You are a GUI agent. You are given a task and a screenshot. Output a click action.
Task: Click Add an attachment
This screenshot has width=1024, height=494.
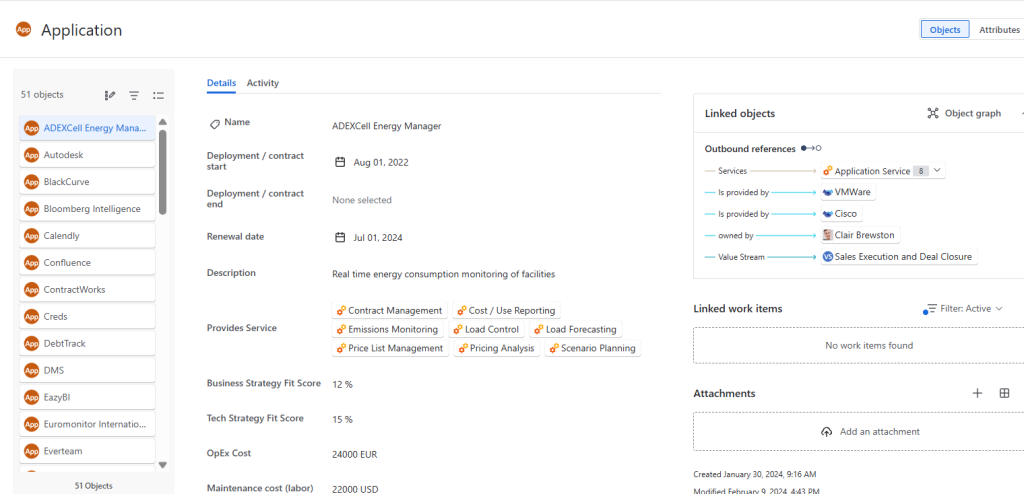tap(870, 432)
